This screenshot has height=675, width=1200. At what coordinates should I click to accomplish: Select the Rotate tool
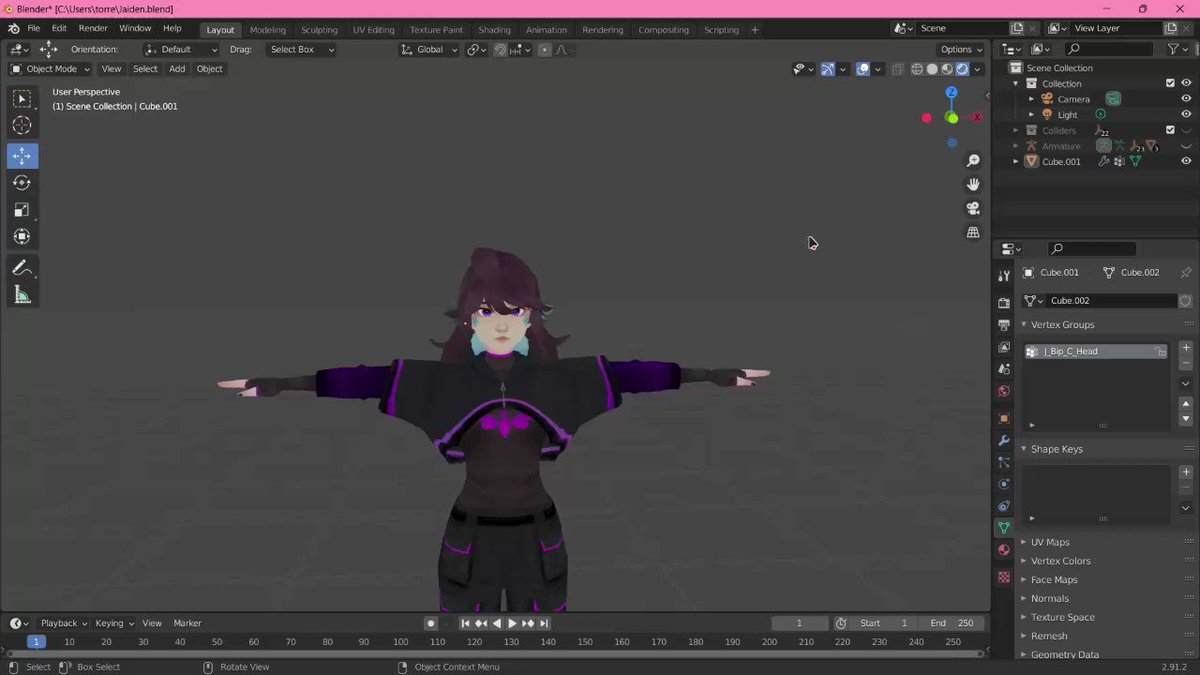[22, 183]
